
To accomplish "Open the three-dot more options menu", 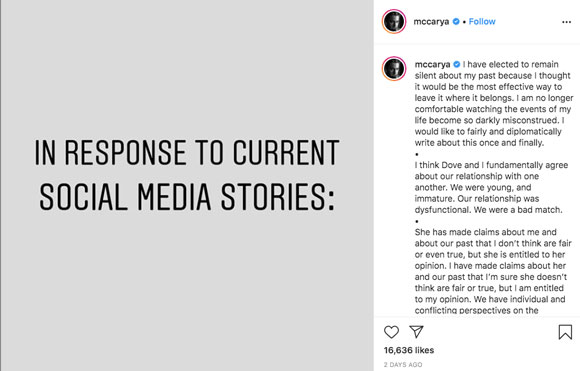I will (566, 22).
